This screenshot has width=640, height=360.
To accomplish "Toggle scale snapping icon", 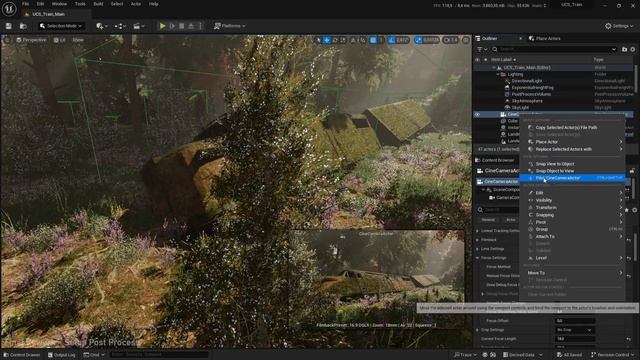I will pyautogui.click(x=418, y=40).
